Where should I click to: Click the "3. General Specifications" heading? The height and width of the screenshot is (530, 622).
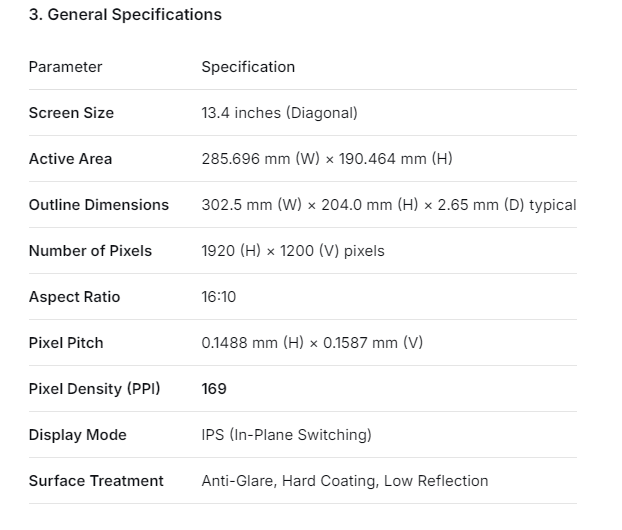[125, 15]
